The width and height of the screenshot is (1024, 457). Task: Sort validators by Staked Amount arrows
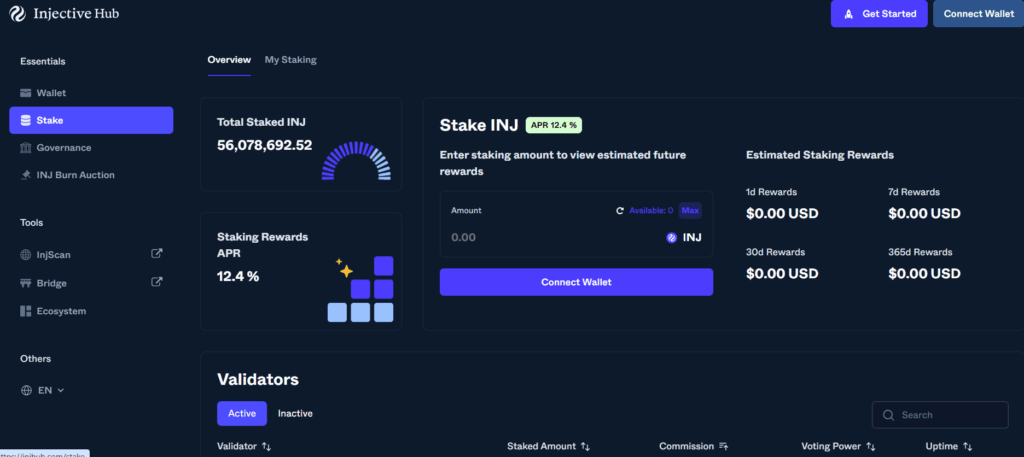(x=585, y=447)
